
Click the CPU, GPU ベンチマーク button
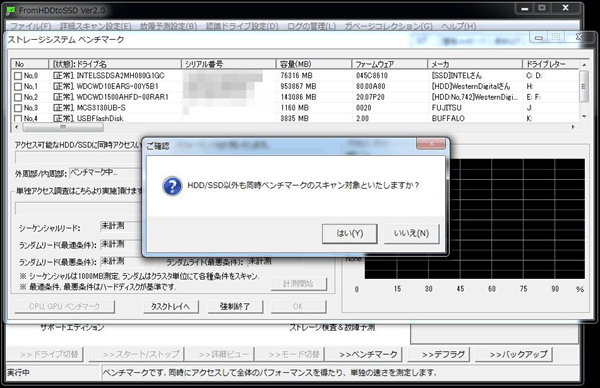64,306
